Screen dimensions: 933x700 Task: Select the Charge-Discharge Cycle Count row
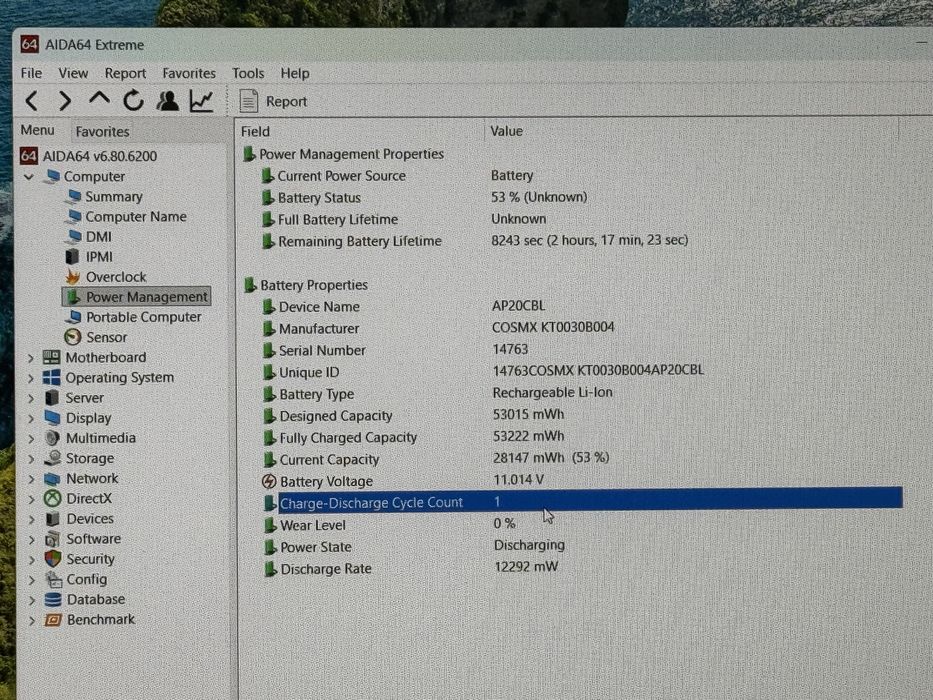(583, 502)
